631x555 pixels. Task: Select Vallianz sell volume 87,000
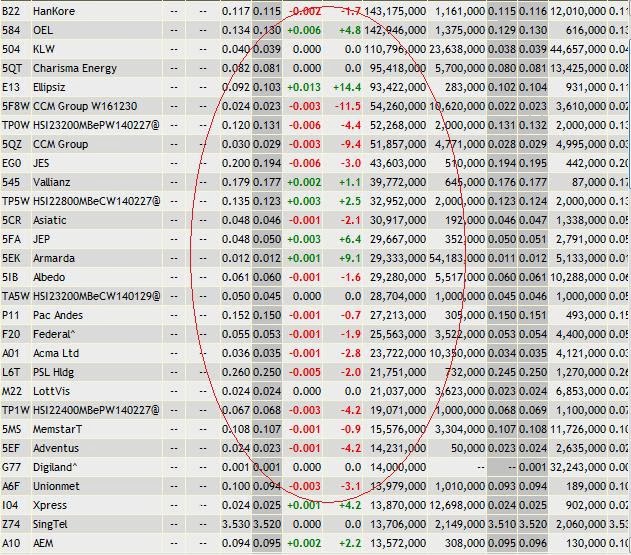click(x=589, y=182)
